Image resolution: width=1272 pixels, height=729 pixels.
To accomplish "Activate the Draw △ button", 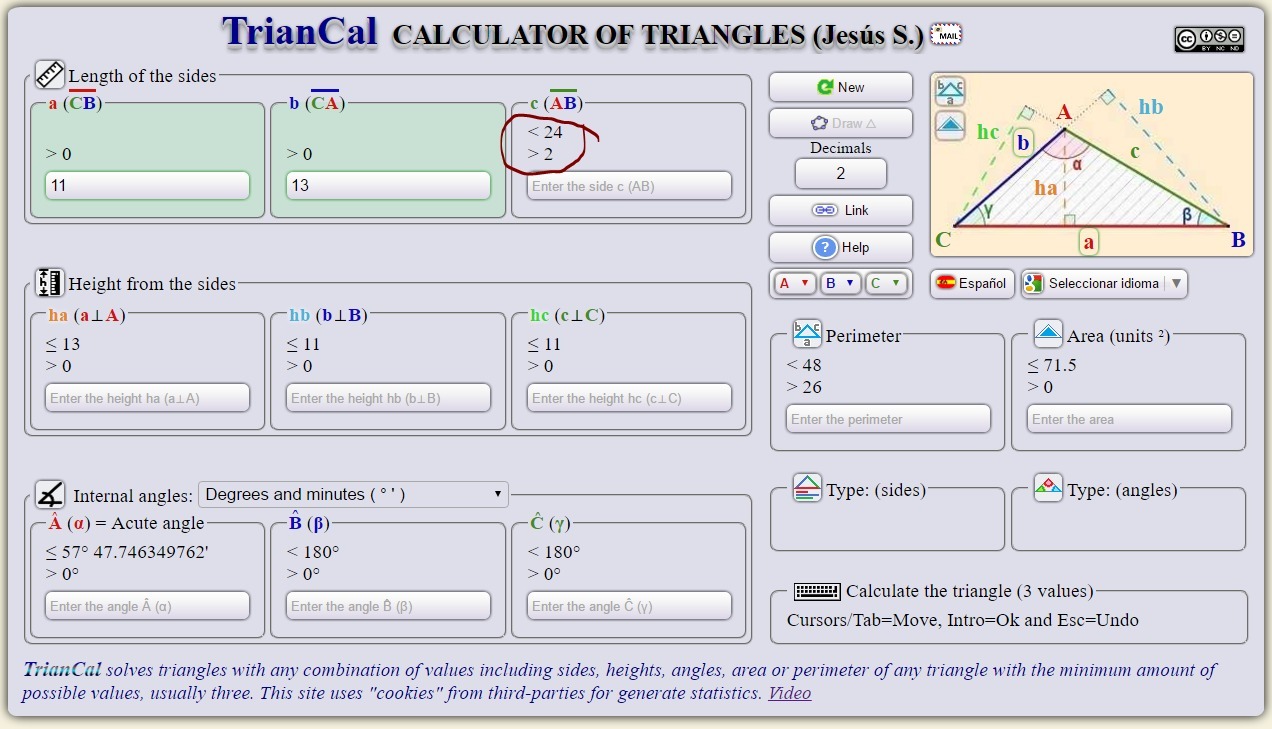I will (x=841, y=123).
